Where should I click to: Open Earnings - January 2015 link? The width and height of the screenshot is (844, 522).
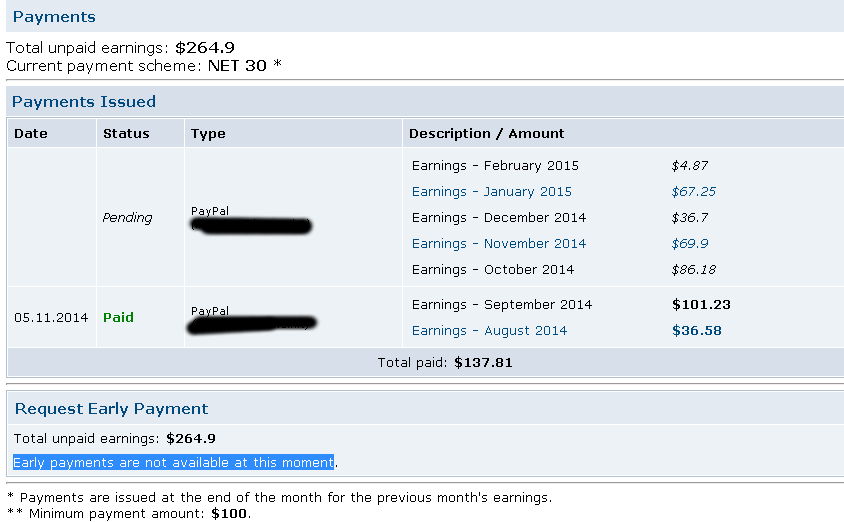pyautogui.click(x=491, y=192)
